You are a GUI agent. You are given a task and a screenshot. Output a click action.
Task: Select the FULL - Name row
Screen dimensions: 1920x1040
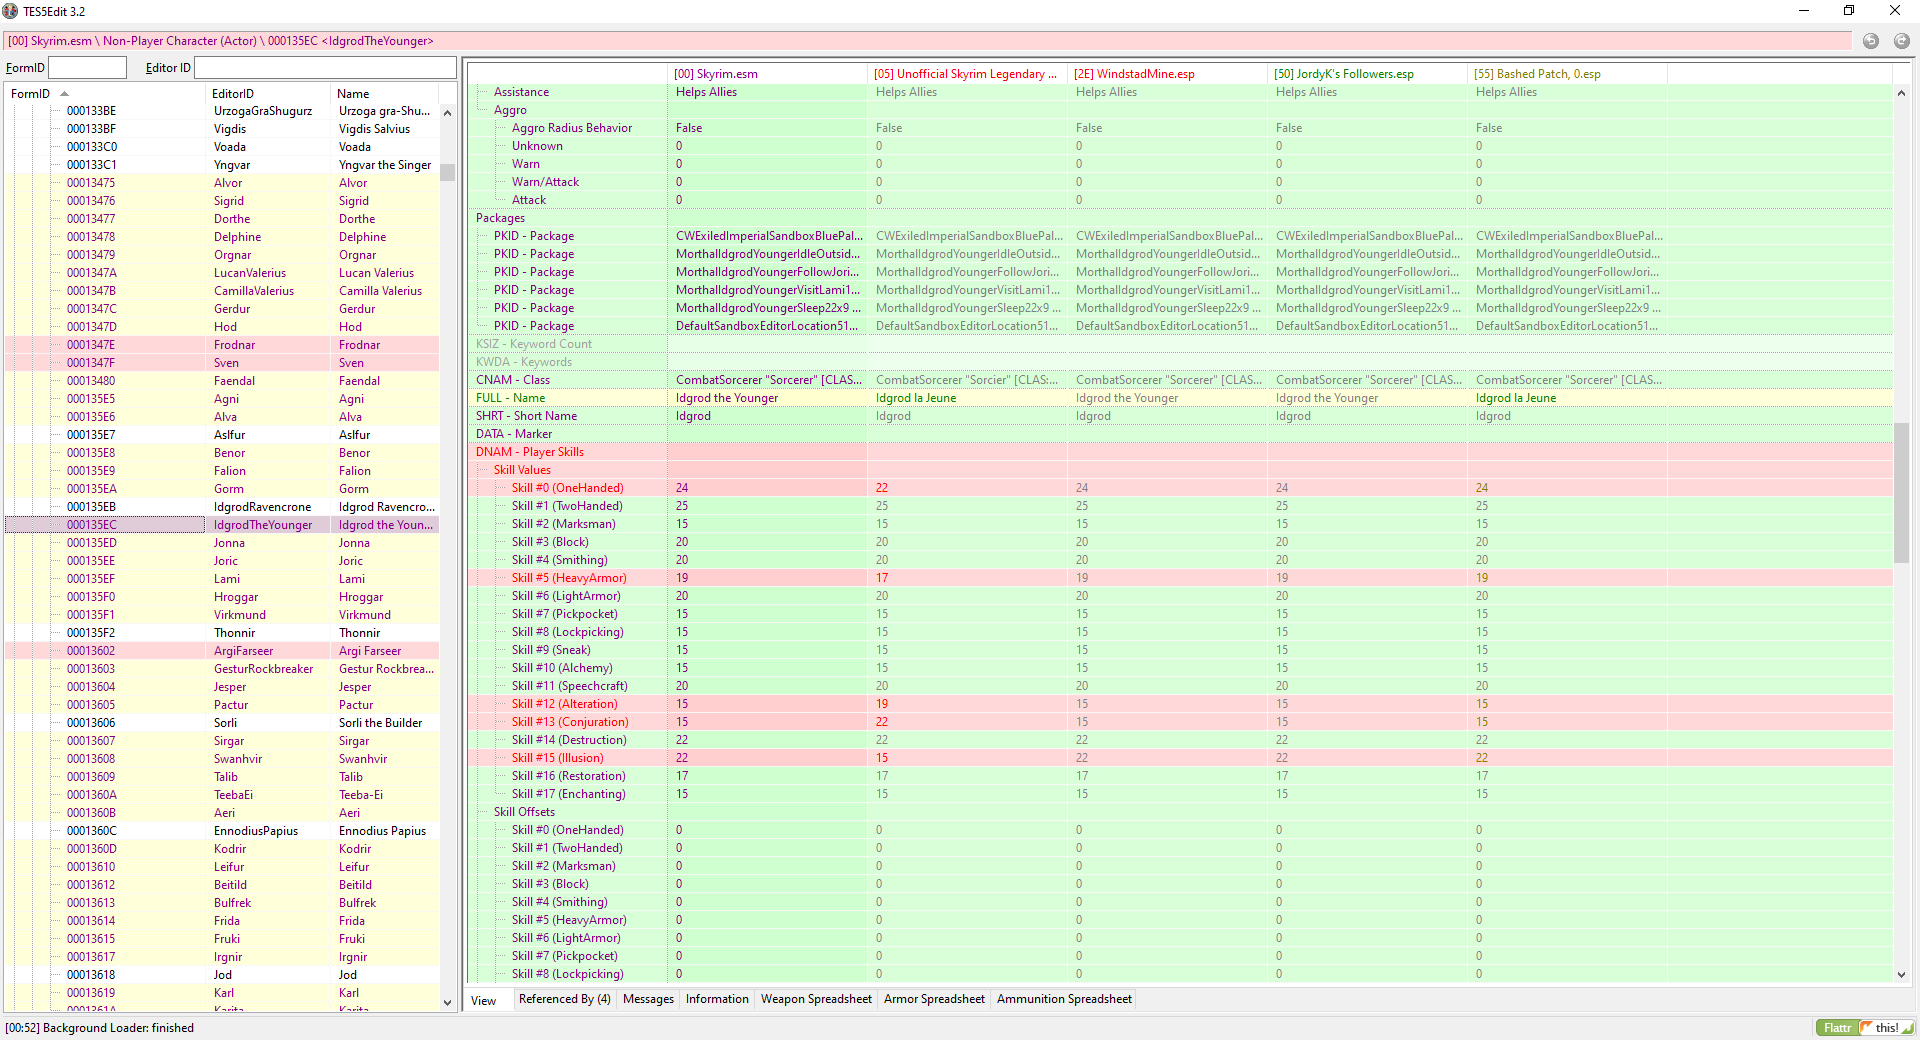pos(1180,398)
